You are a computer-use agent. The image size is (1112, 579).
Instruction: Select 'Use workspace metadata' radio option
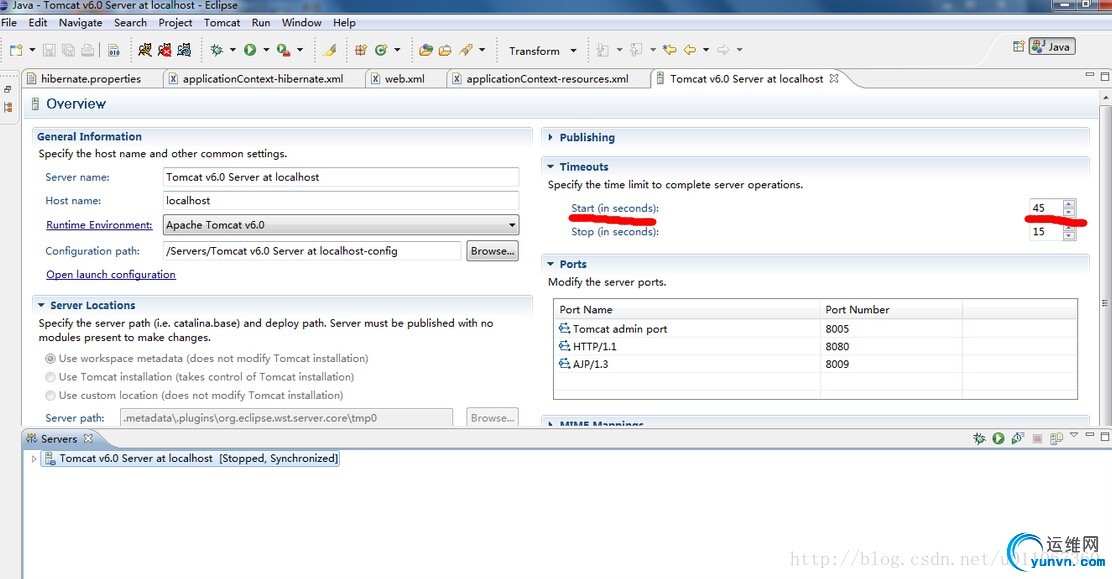(x=50, y=359)
